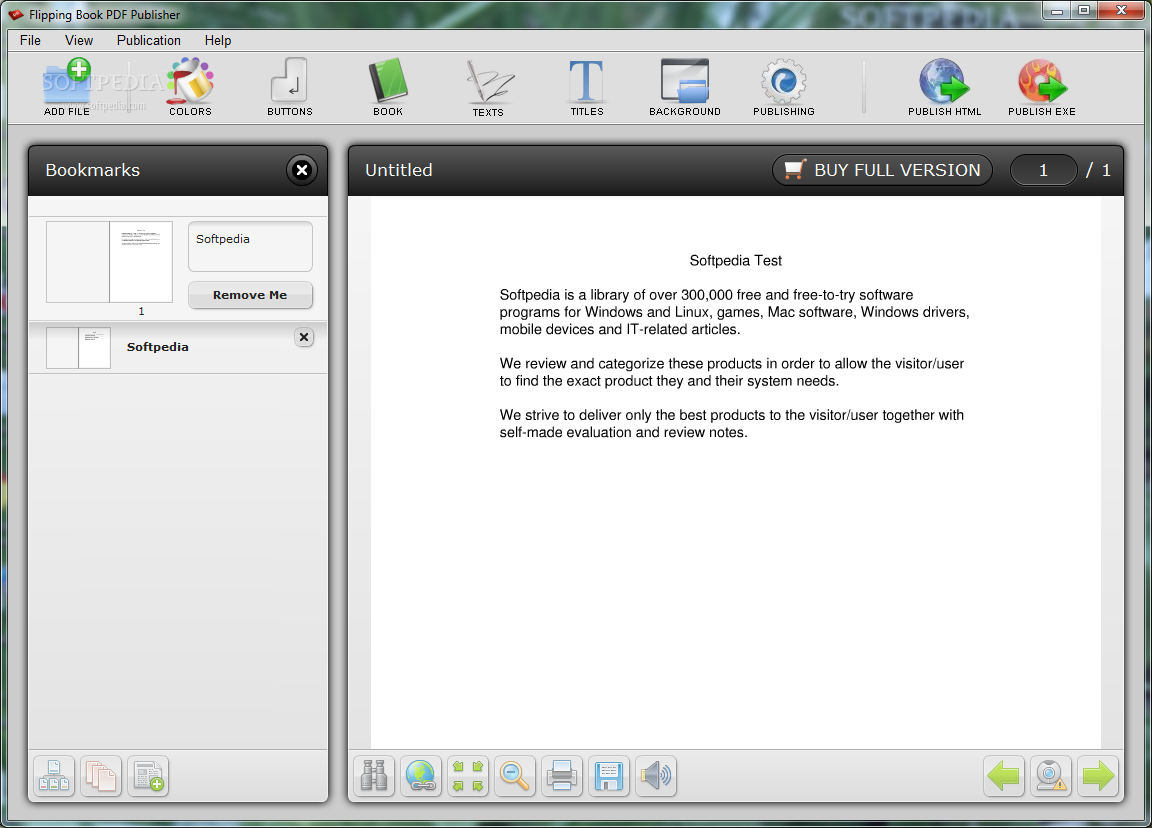
Task: Click the binoculars search icon
Action: pyautogui.click(x=374, y=776)
